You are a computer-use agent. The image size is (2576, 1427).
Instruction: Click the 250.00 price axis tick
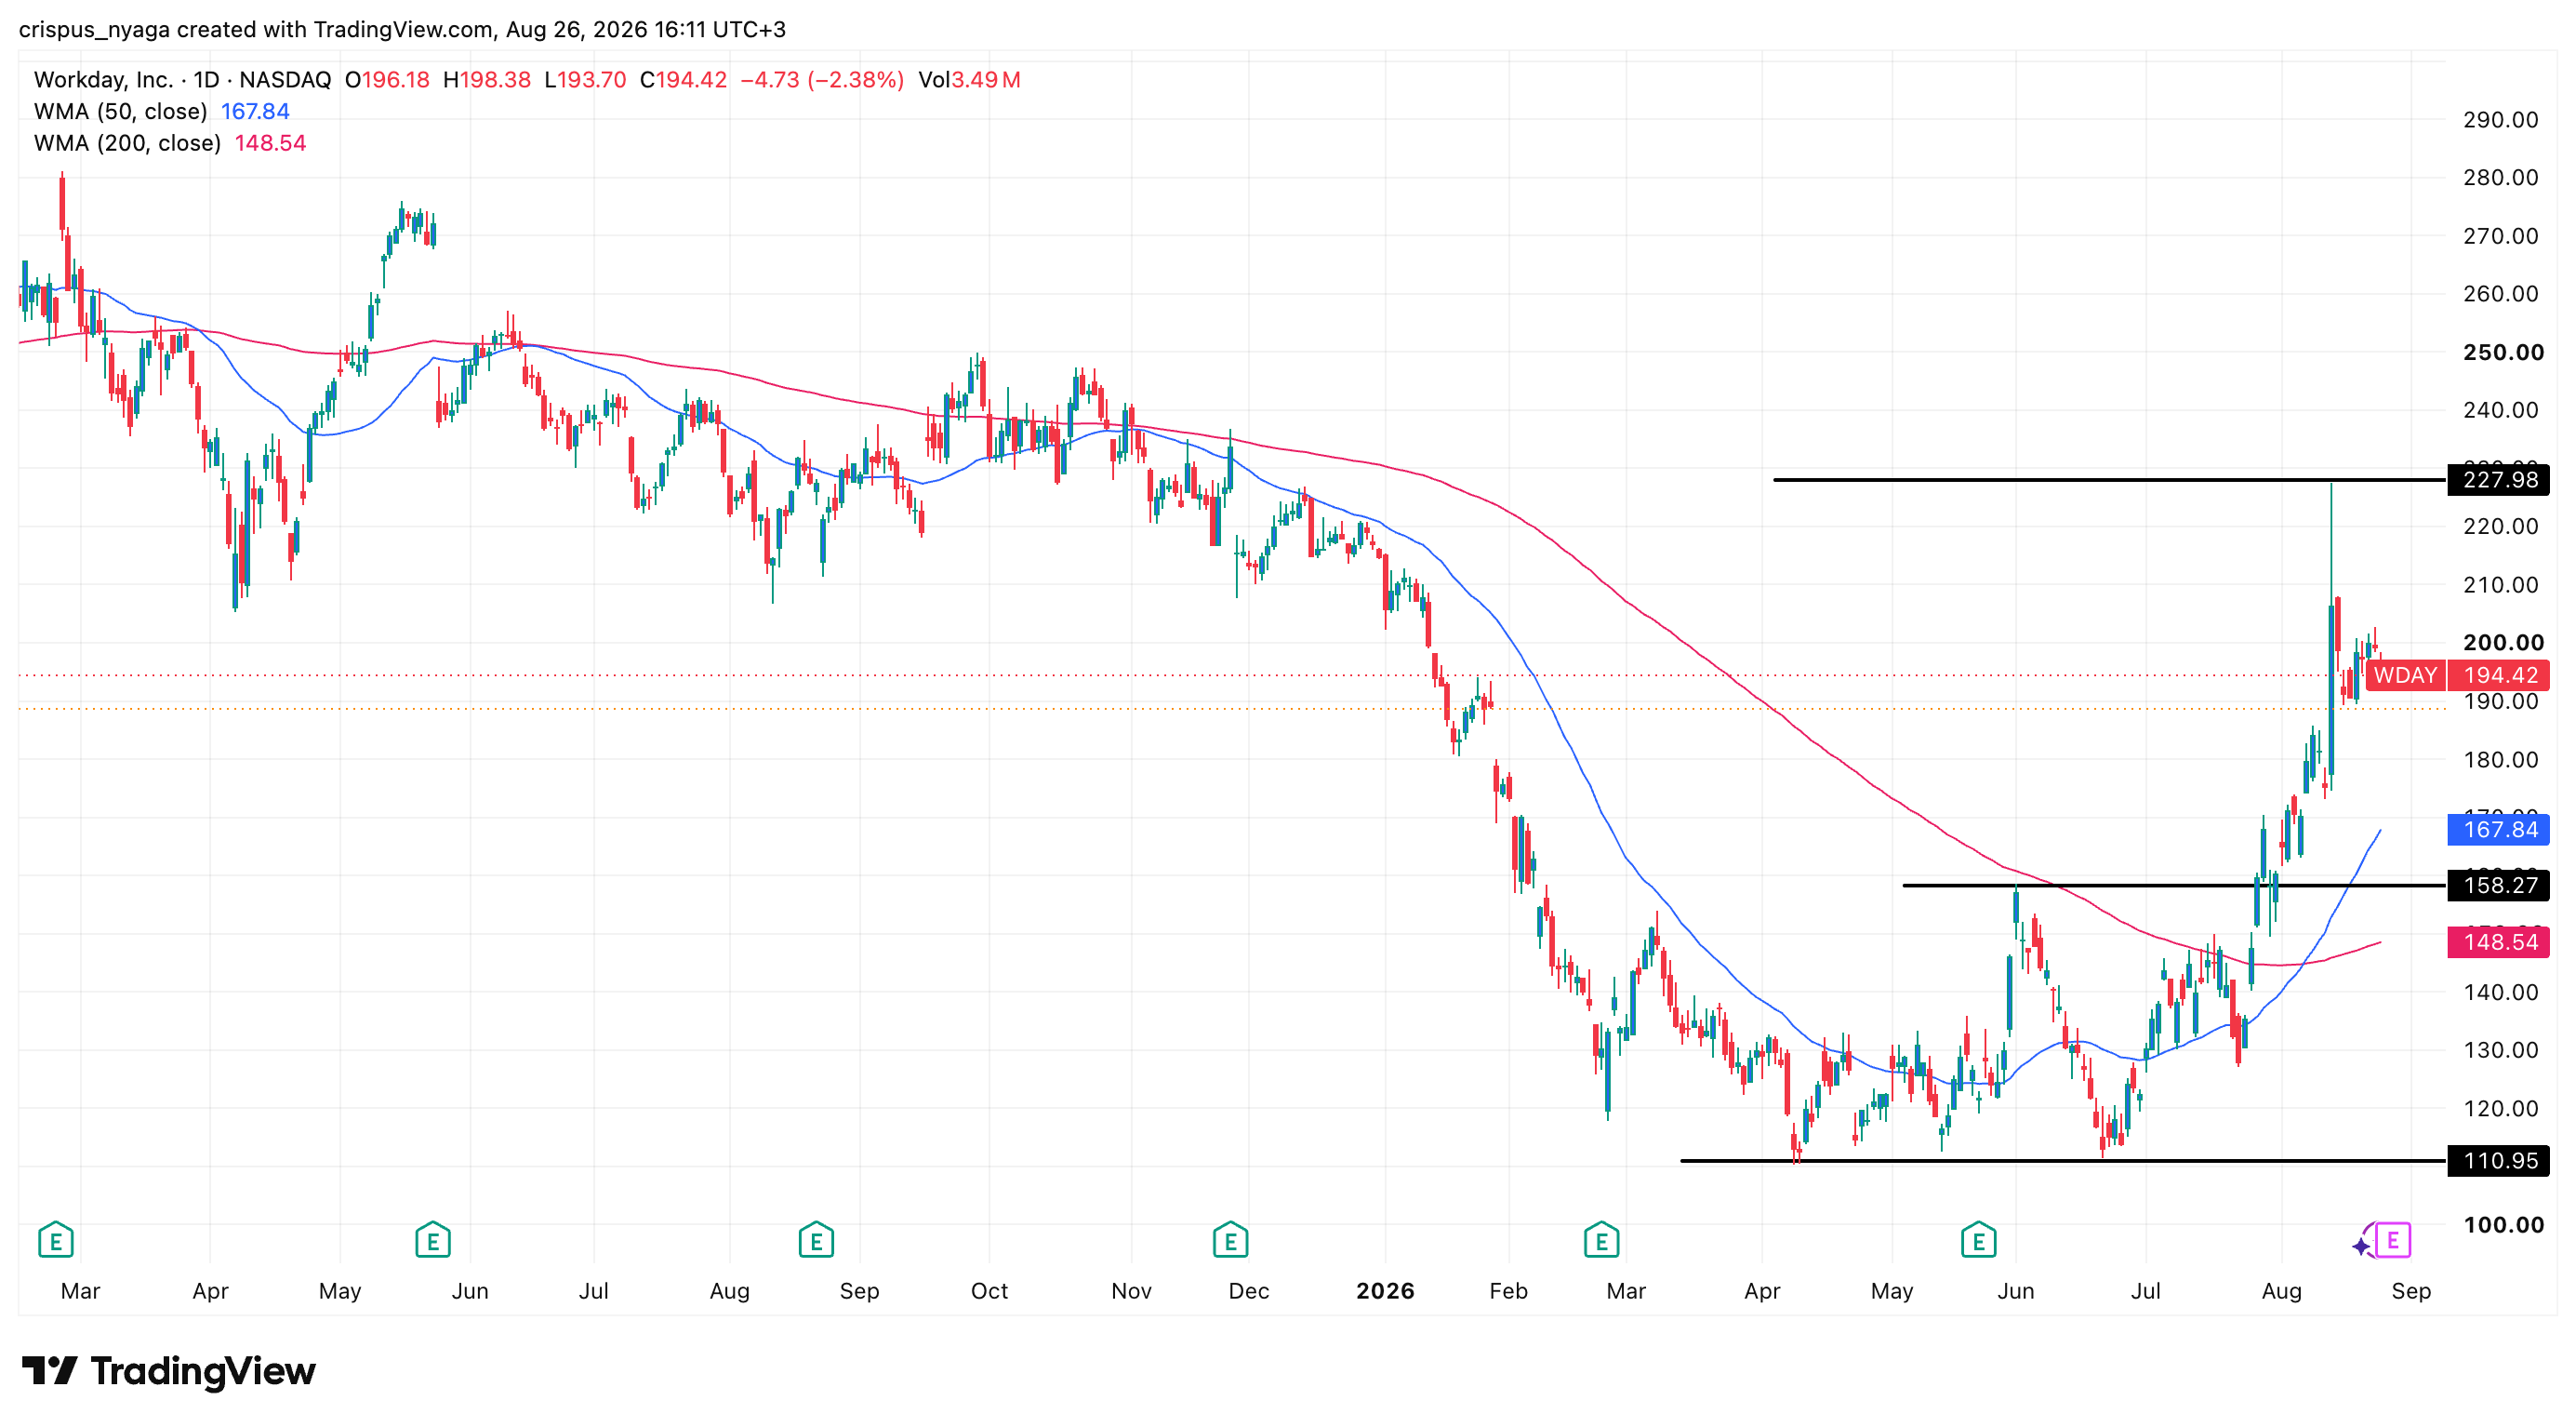click(2503, 352)
